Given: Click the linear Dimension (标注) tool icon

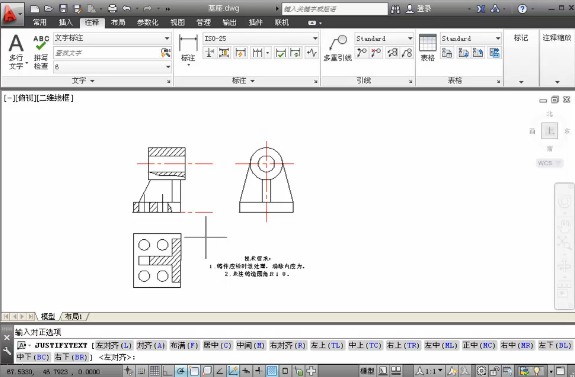Looking at the screenshot, I should tap(188, 48).
